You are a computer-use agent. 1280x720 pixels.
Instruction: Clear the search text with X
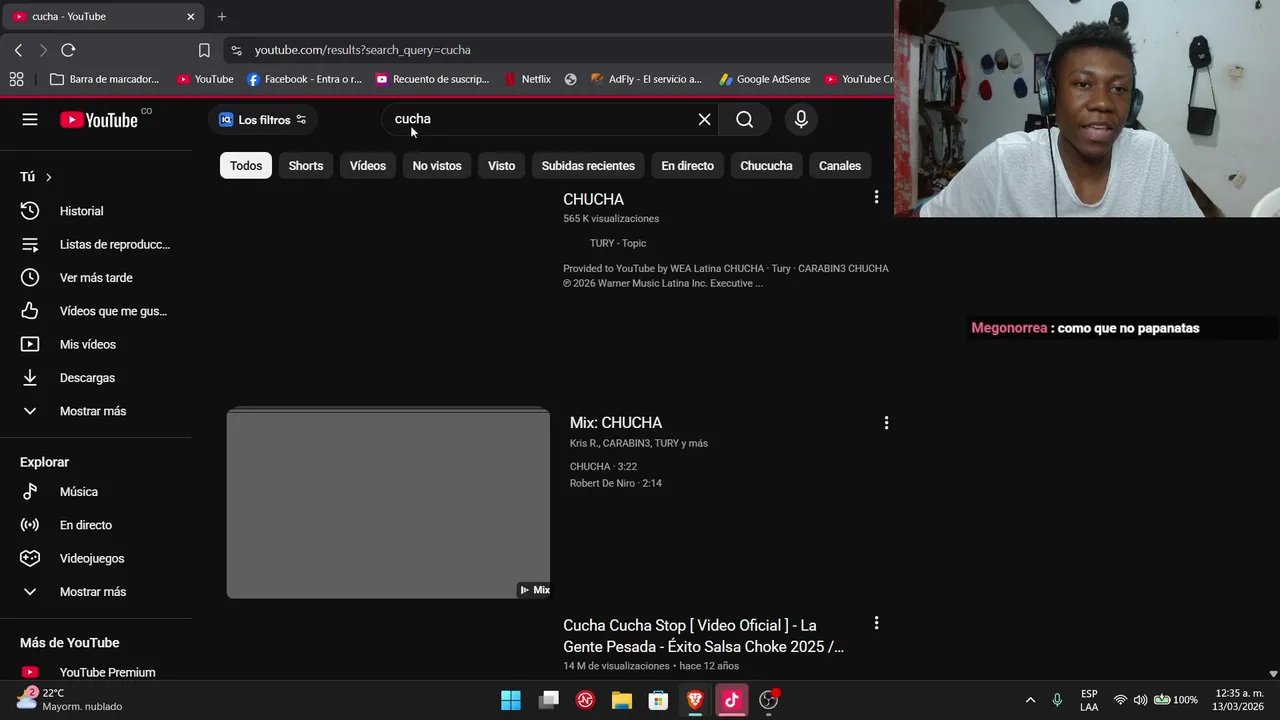coord(704,120)
